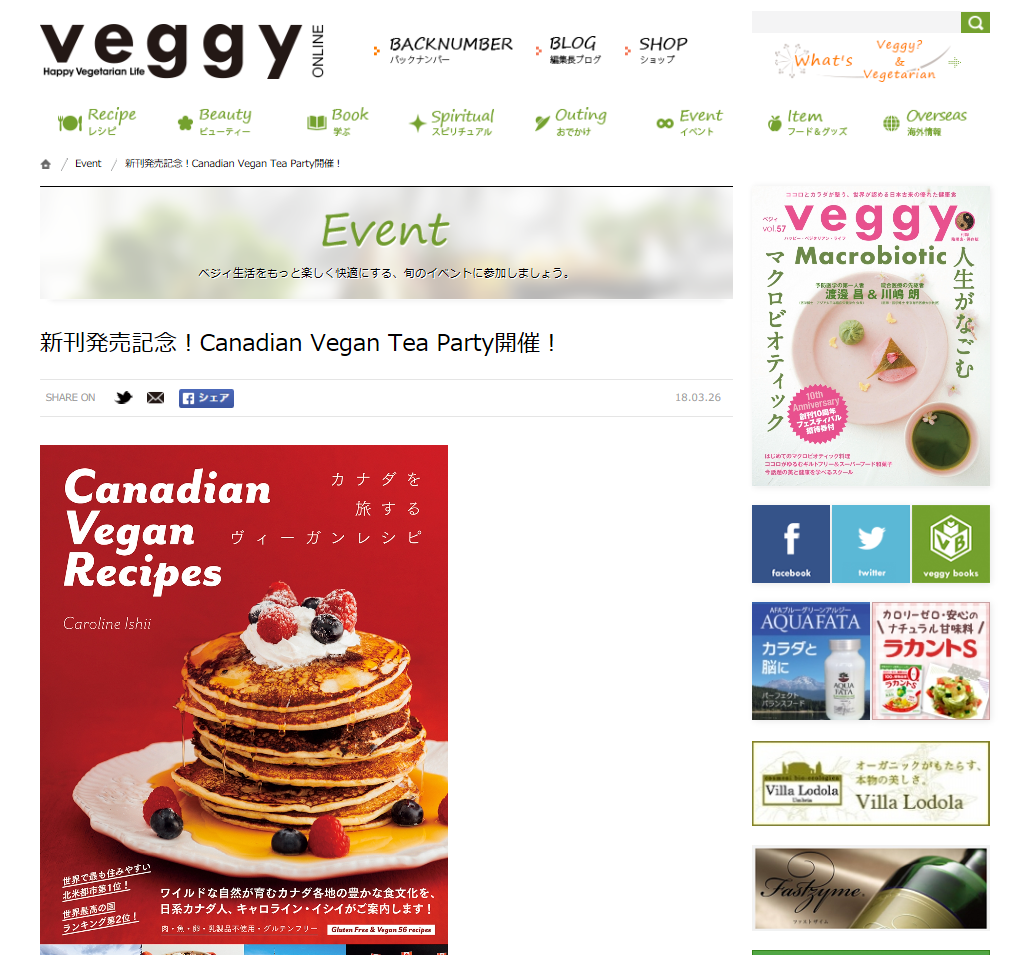
Task: Go to the Overseas 海外情報 section
Action: tap(924, 122)
